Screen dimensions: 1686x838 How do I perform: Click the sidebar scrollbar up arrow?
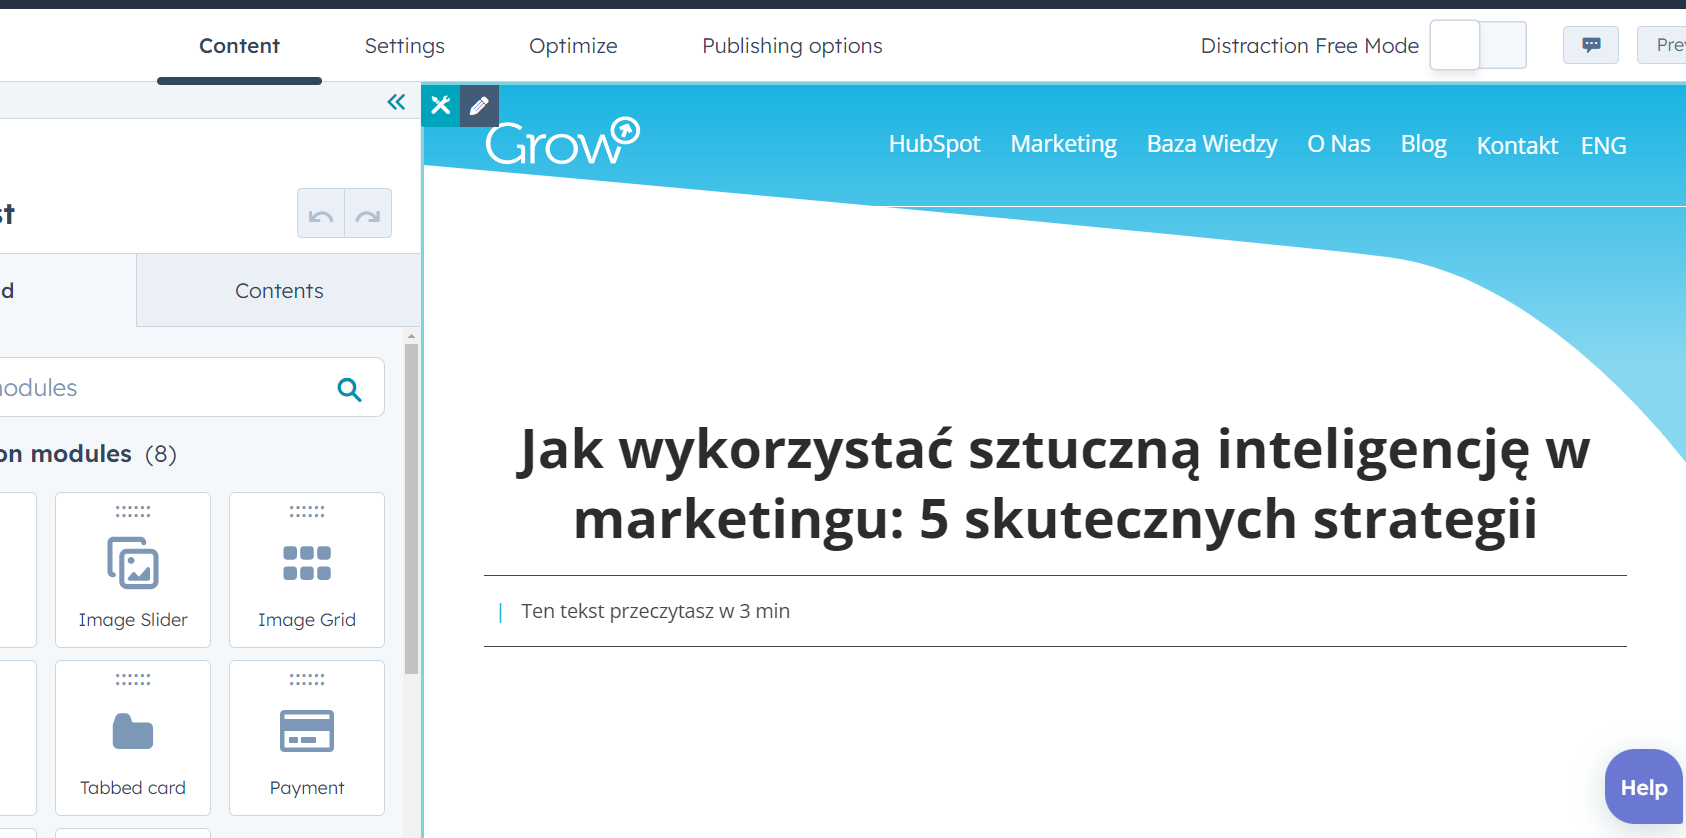tap(411, 337)
